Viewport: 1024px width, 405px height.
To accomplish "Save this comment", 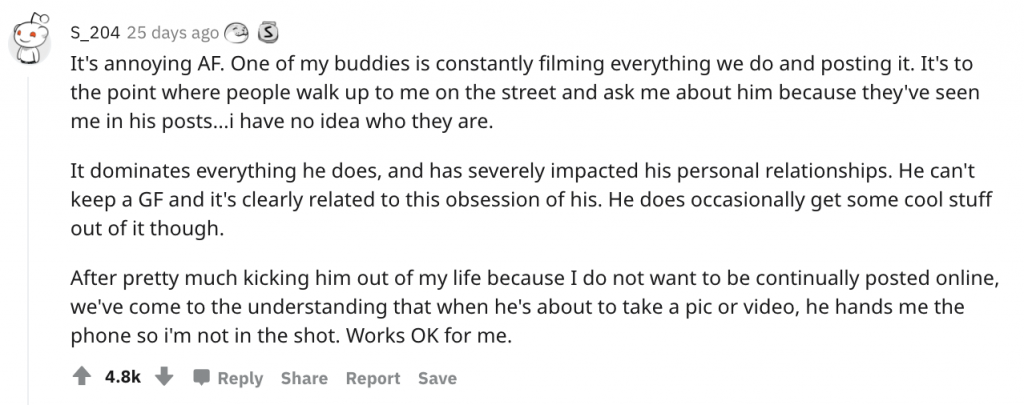I will tap(437, 378).
